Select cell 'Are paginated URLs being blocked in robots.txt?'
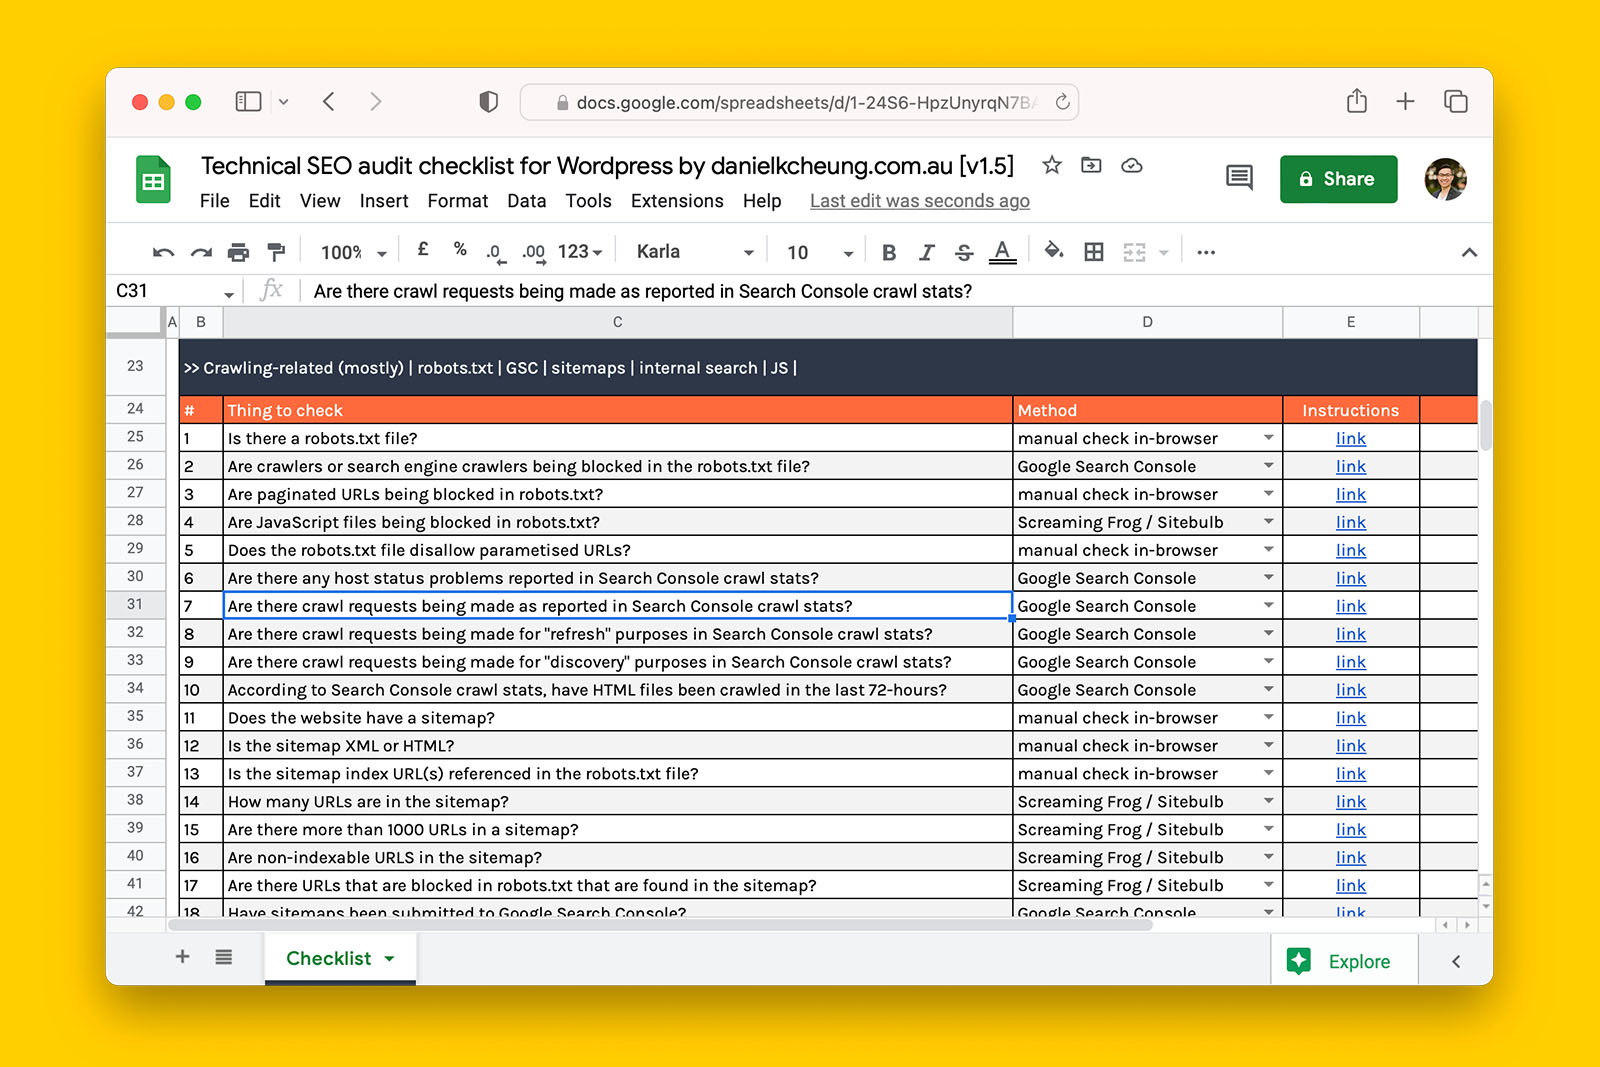This screenshot has height=1067, width=1600. (617, 494)
